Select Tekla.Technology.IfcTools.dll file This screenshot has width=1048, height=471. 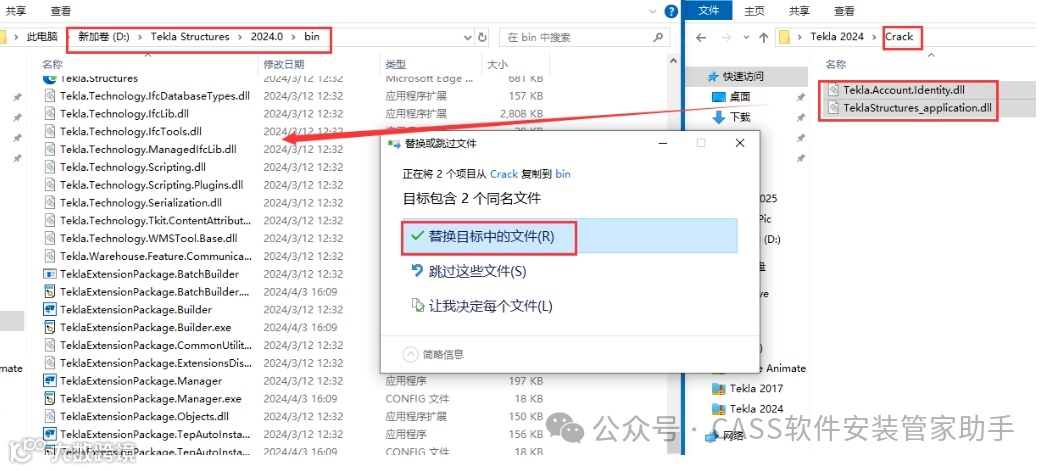click(131, 132)
